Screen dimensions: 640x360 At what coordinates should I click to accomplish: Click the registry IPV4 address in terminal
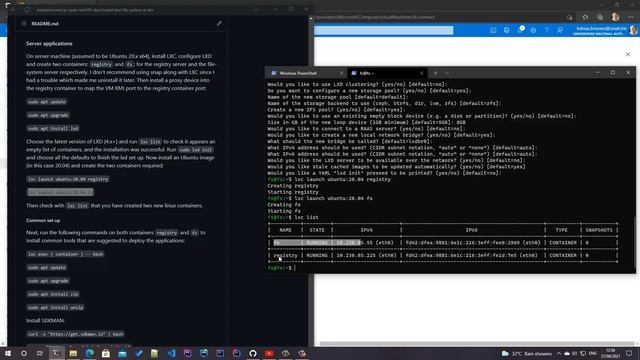click(x=366, y=256)
